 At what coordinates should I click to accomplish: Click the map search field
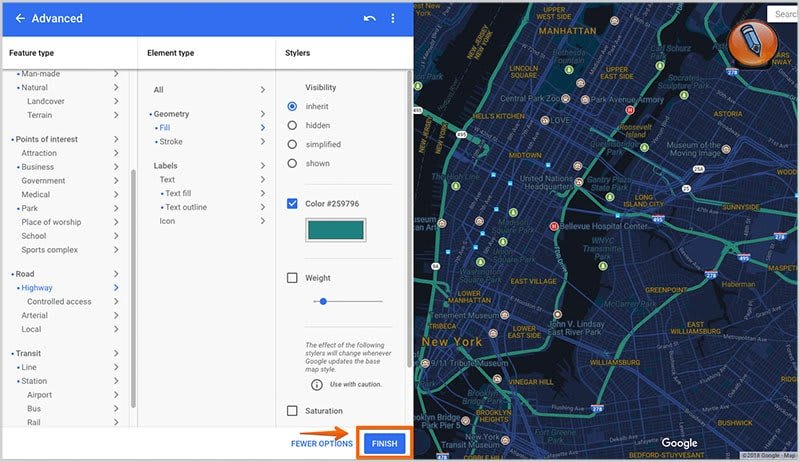click(x=783, y=14)
